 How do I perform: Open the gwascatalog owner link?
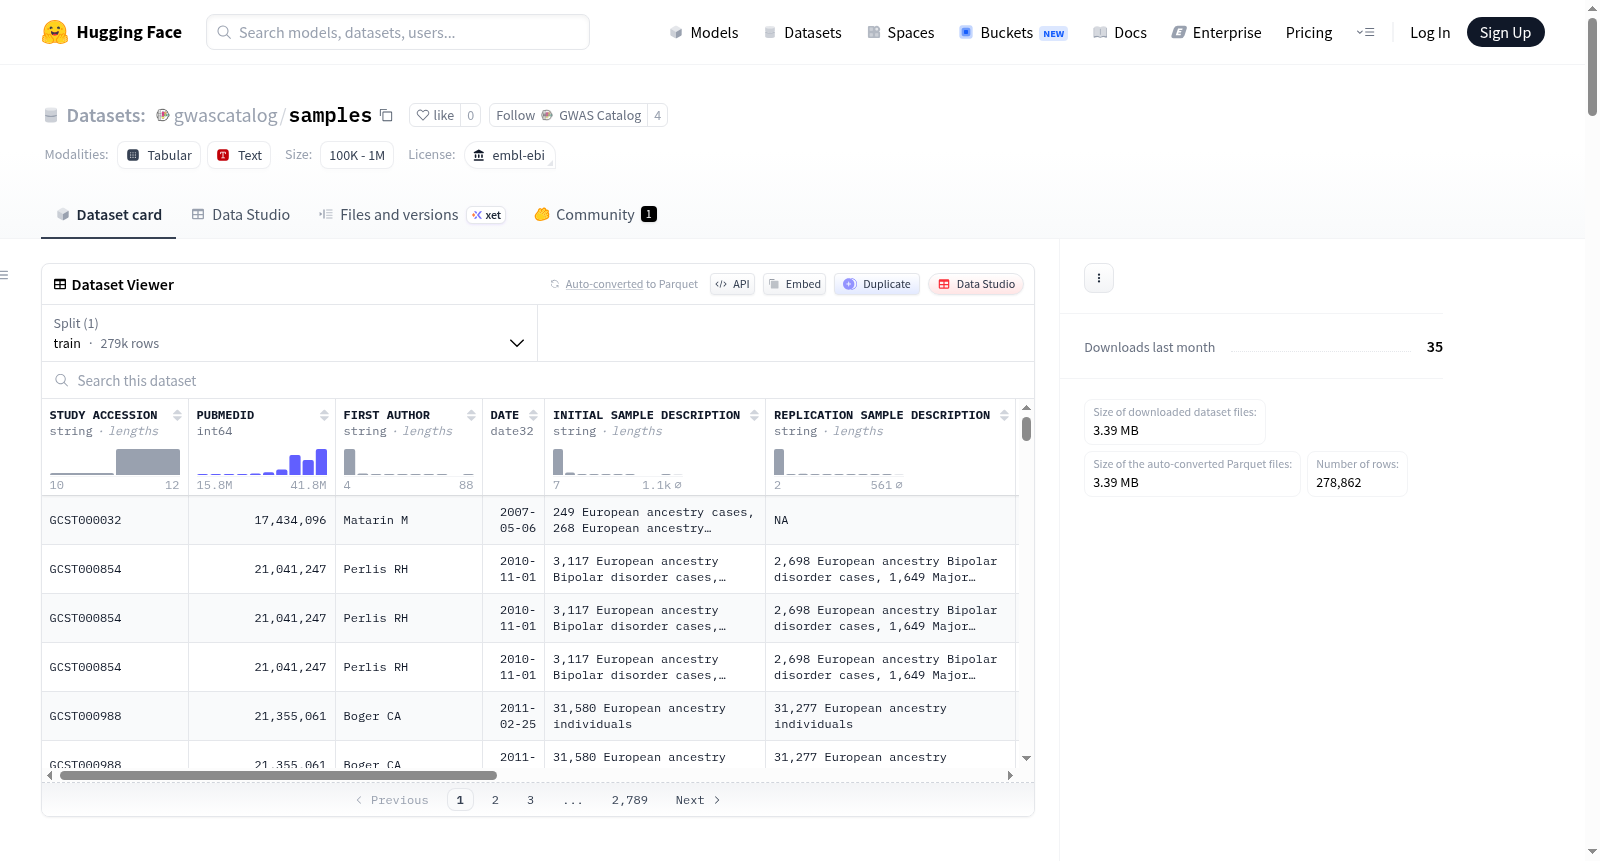pos(226,116)
